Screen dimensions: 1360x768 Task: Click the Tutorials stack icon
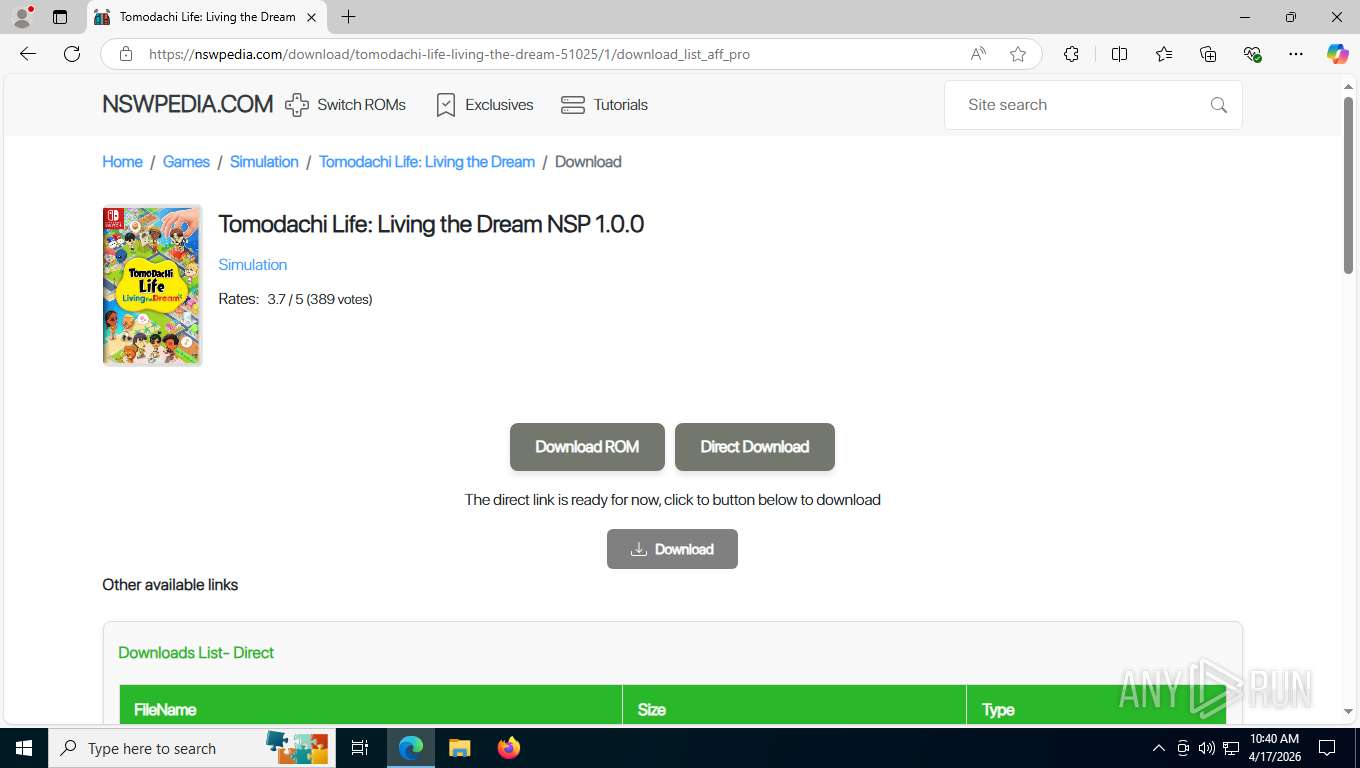573,105
